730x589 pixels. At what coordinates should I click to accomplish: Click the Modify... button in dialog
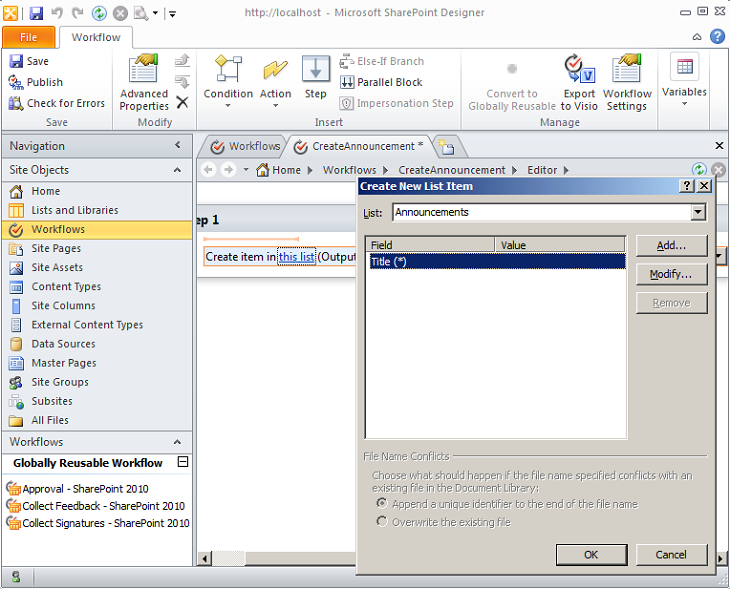pos(671,274)
